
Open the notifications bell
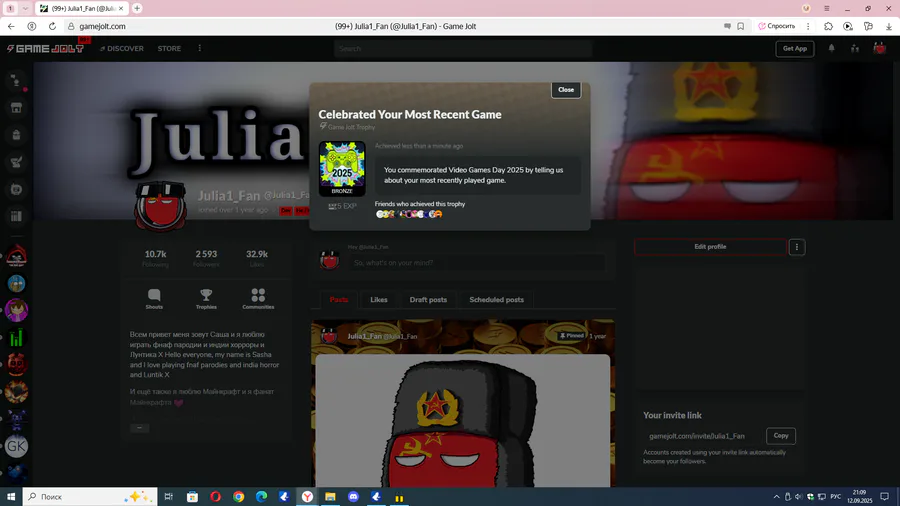(831, 49)
